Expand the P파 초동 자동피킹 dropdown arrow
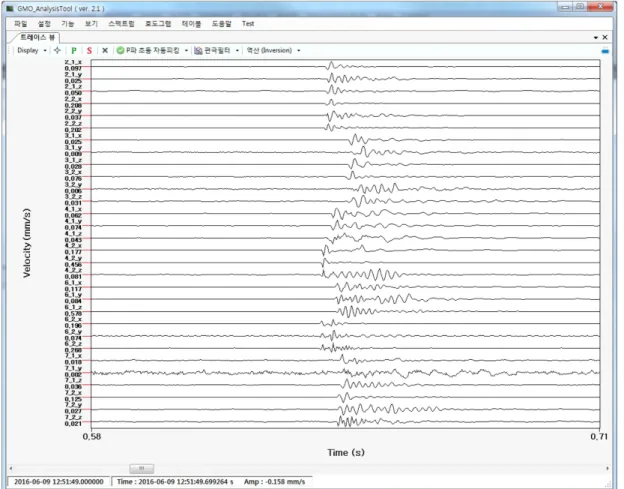 click(x=186, y=51)
